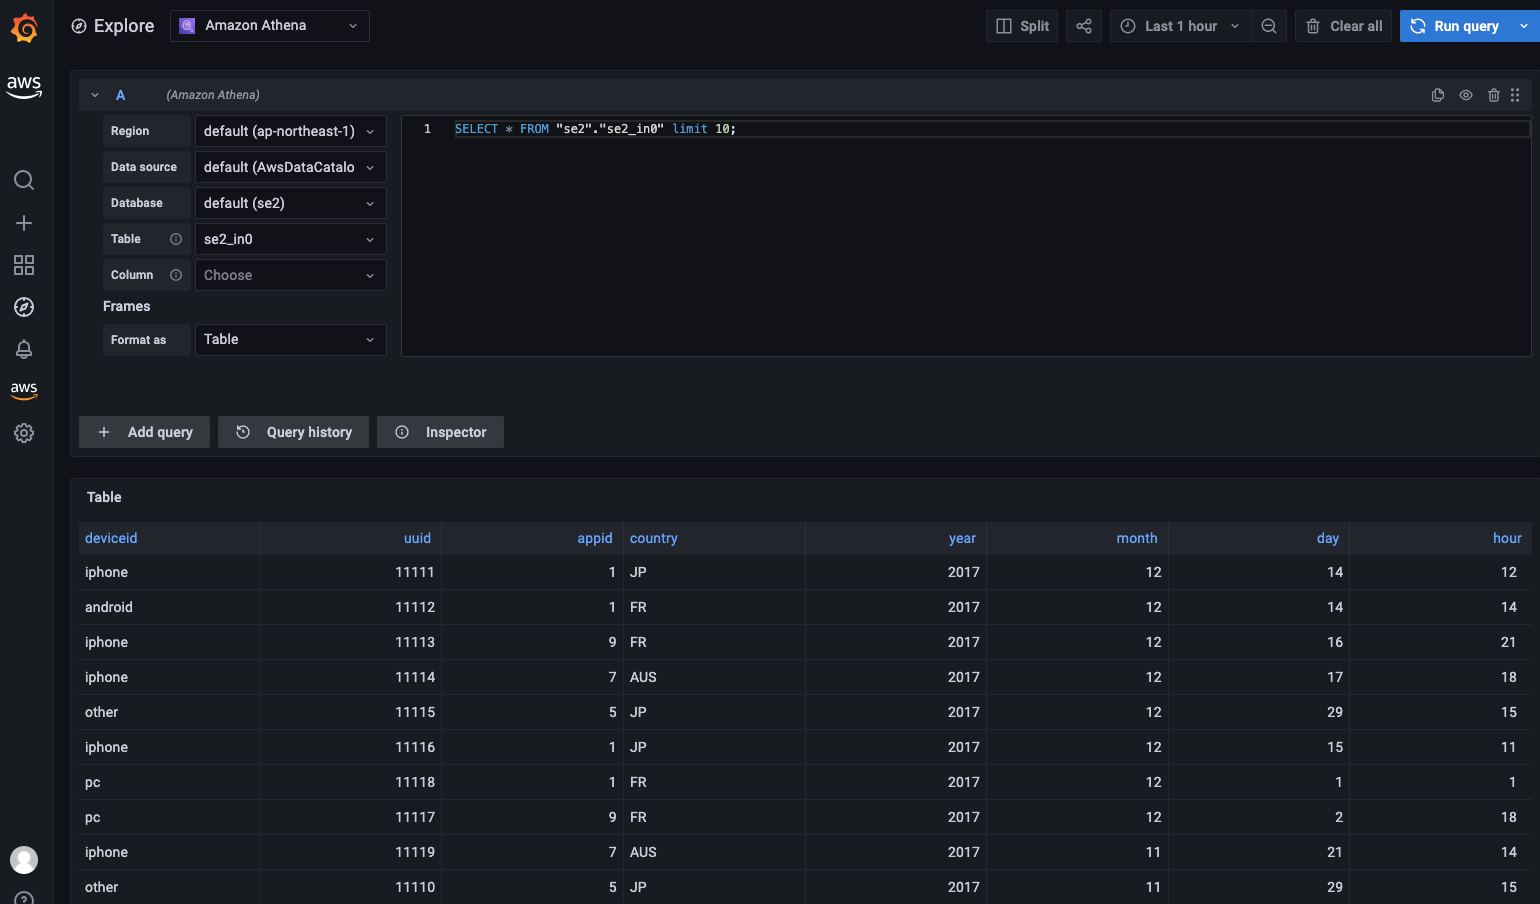The width and height of the screenshot is (1540, 904).
Task: Open the Column Choose dropdown
Action: [x=290, y=275]
